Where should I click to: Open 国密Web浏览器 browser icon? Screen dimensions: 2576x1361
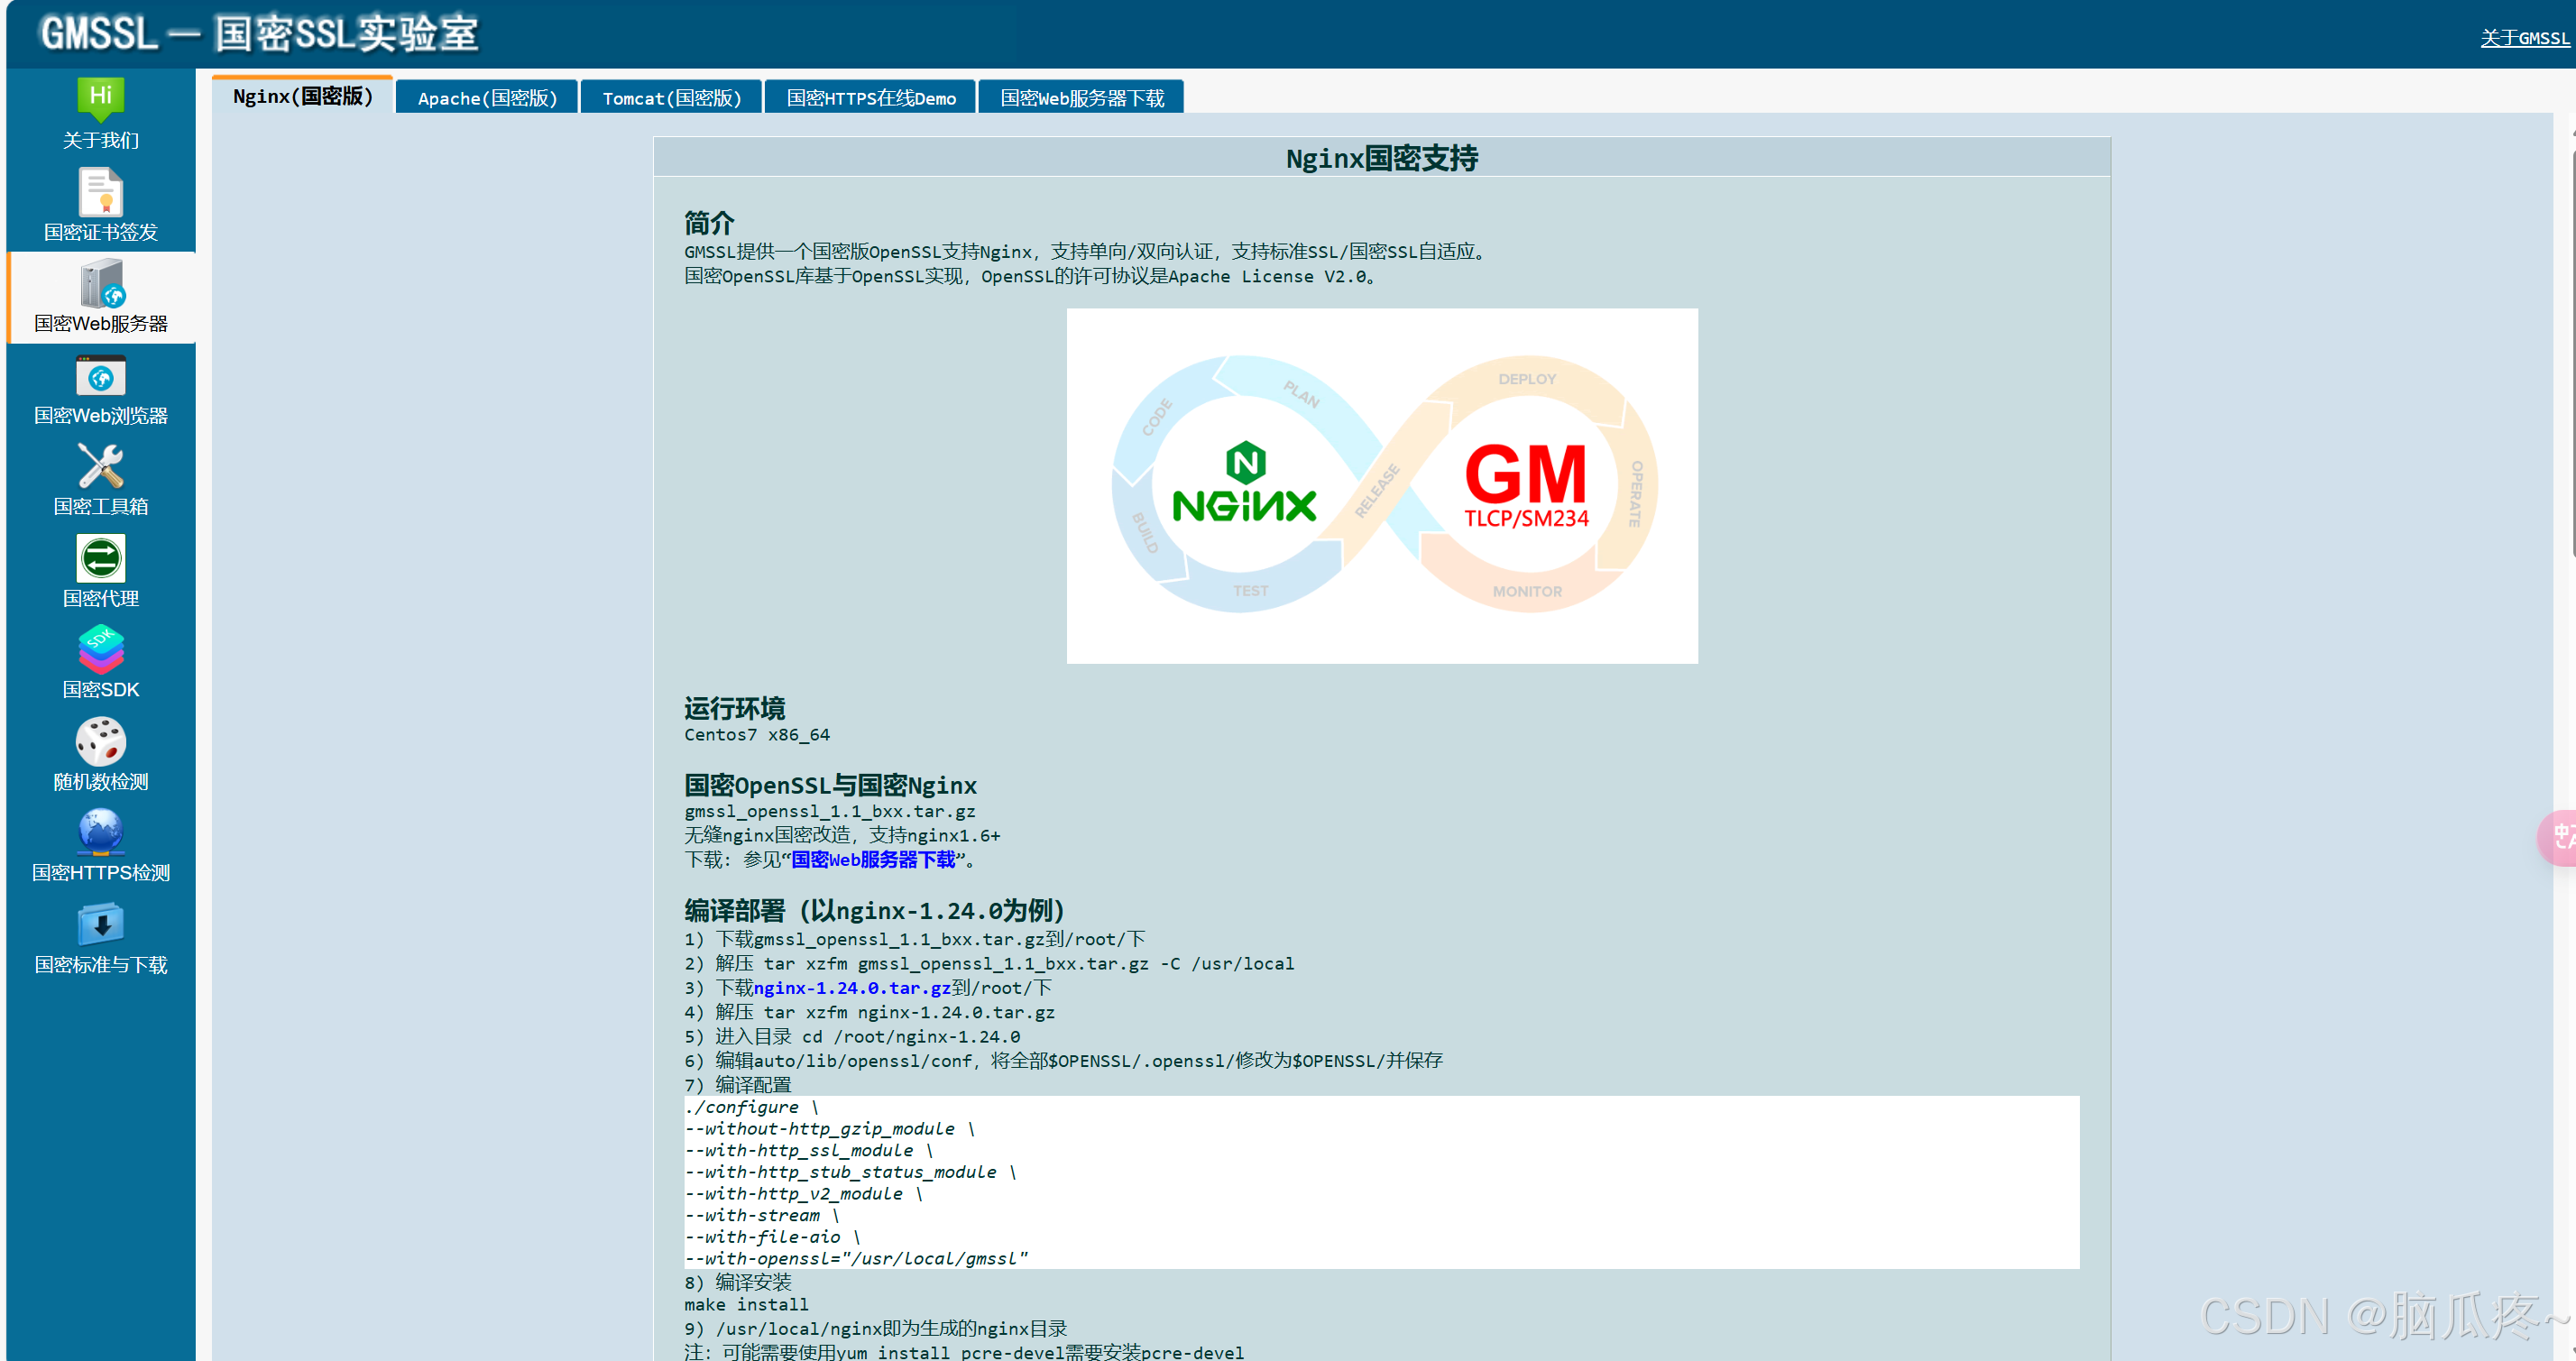point(100,377)
